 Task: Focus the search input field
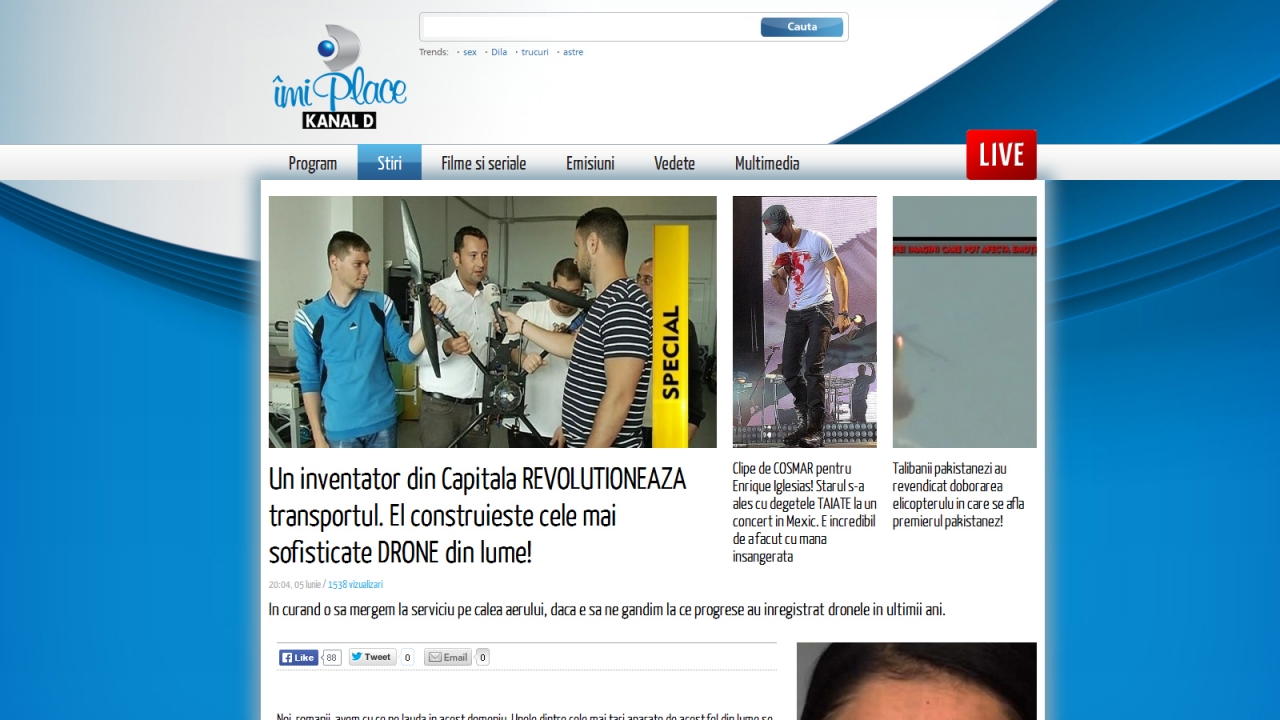point(590,27)
